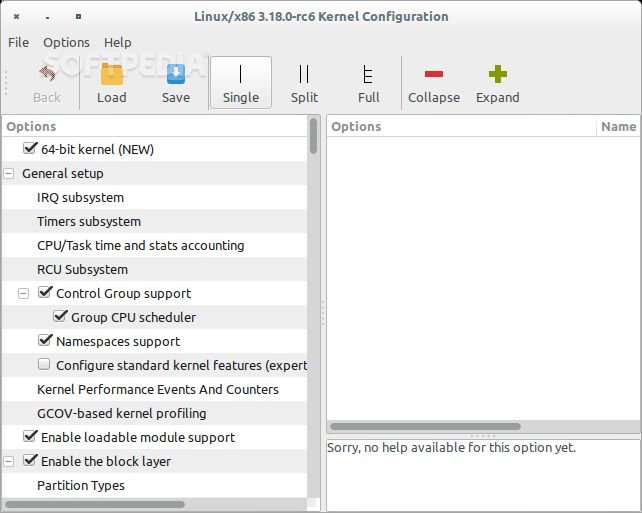Enable Configure standard kernel features checkbox
This screenshot has height=513, width=642.
[44, 364]
